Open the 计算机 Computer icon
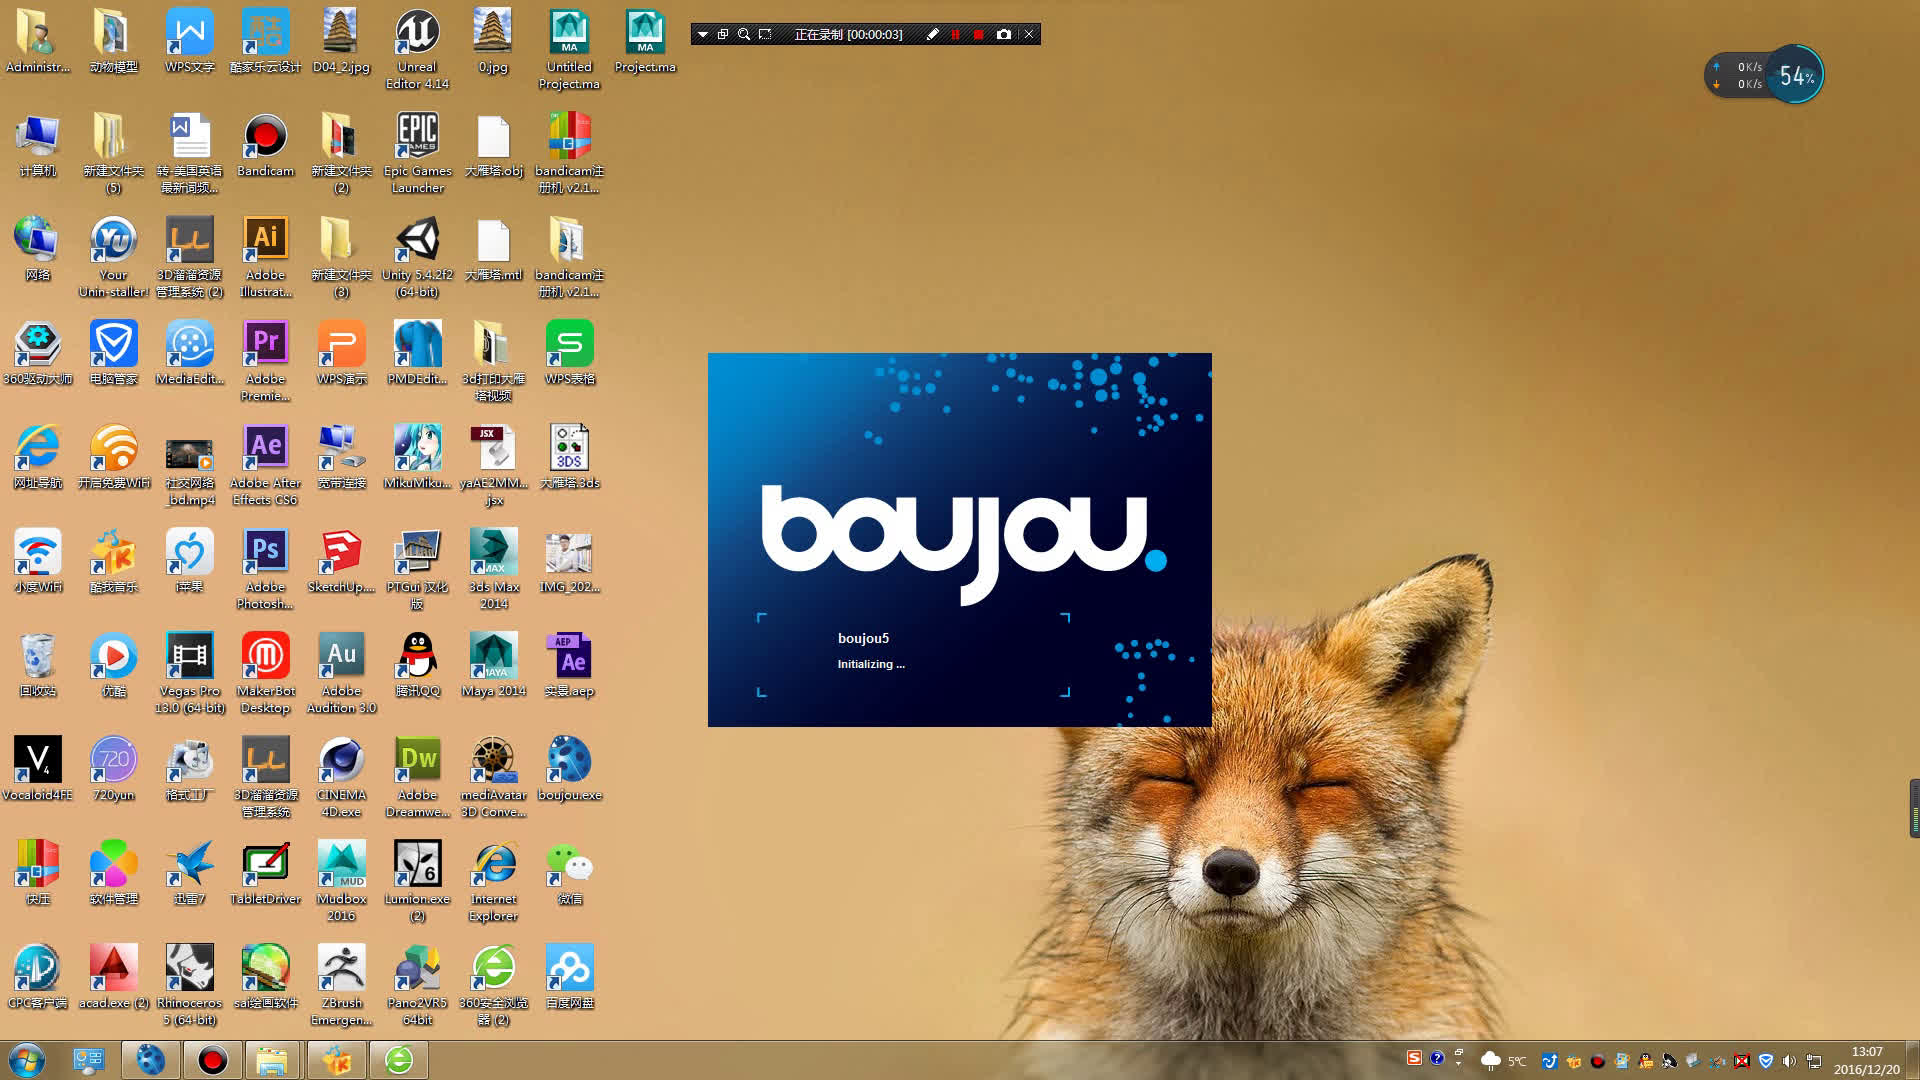The image size is (1920, 1080). click(x=38, y=145)
